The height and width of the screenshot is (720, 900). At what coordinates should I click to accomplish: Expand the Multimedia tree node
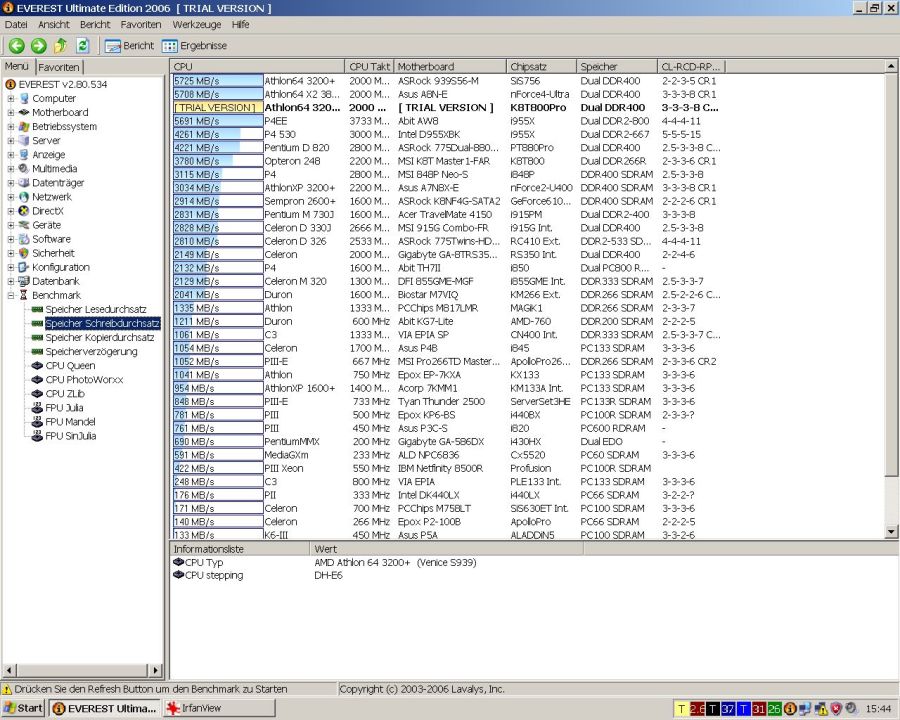click(10, 168)
